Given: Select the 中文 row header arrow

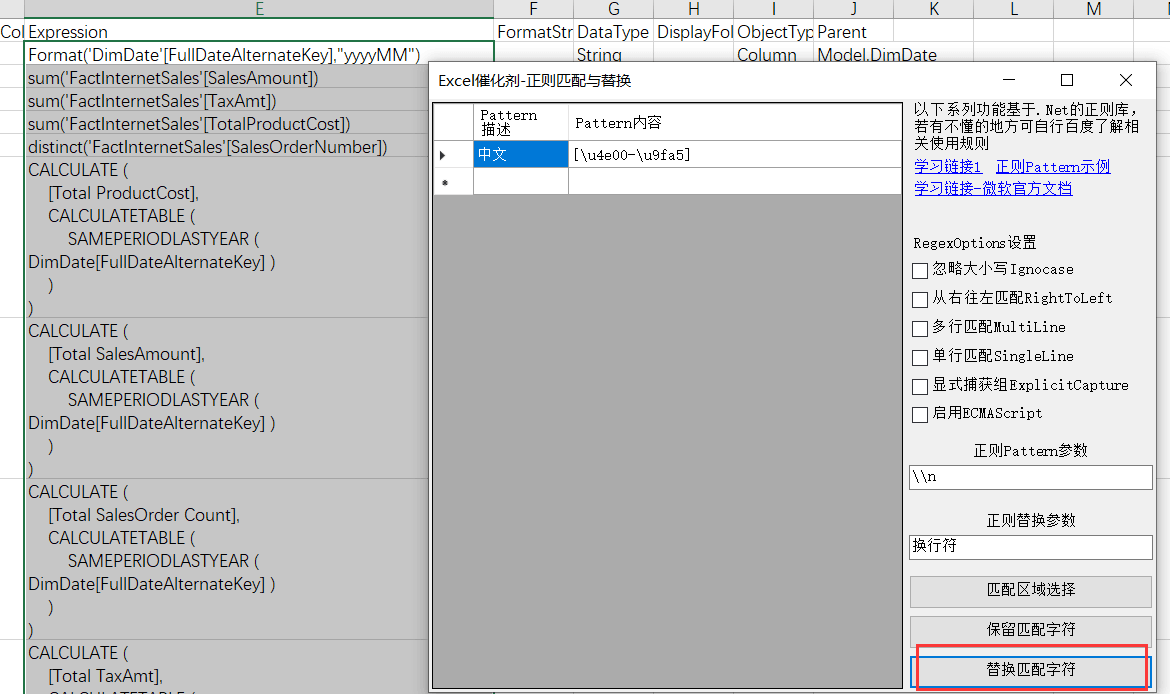Looking at the screenshot, I should point(453,154).
